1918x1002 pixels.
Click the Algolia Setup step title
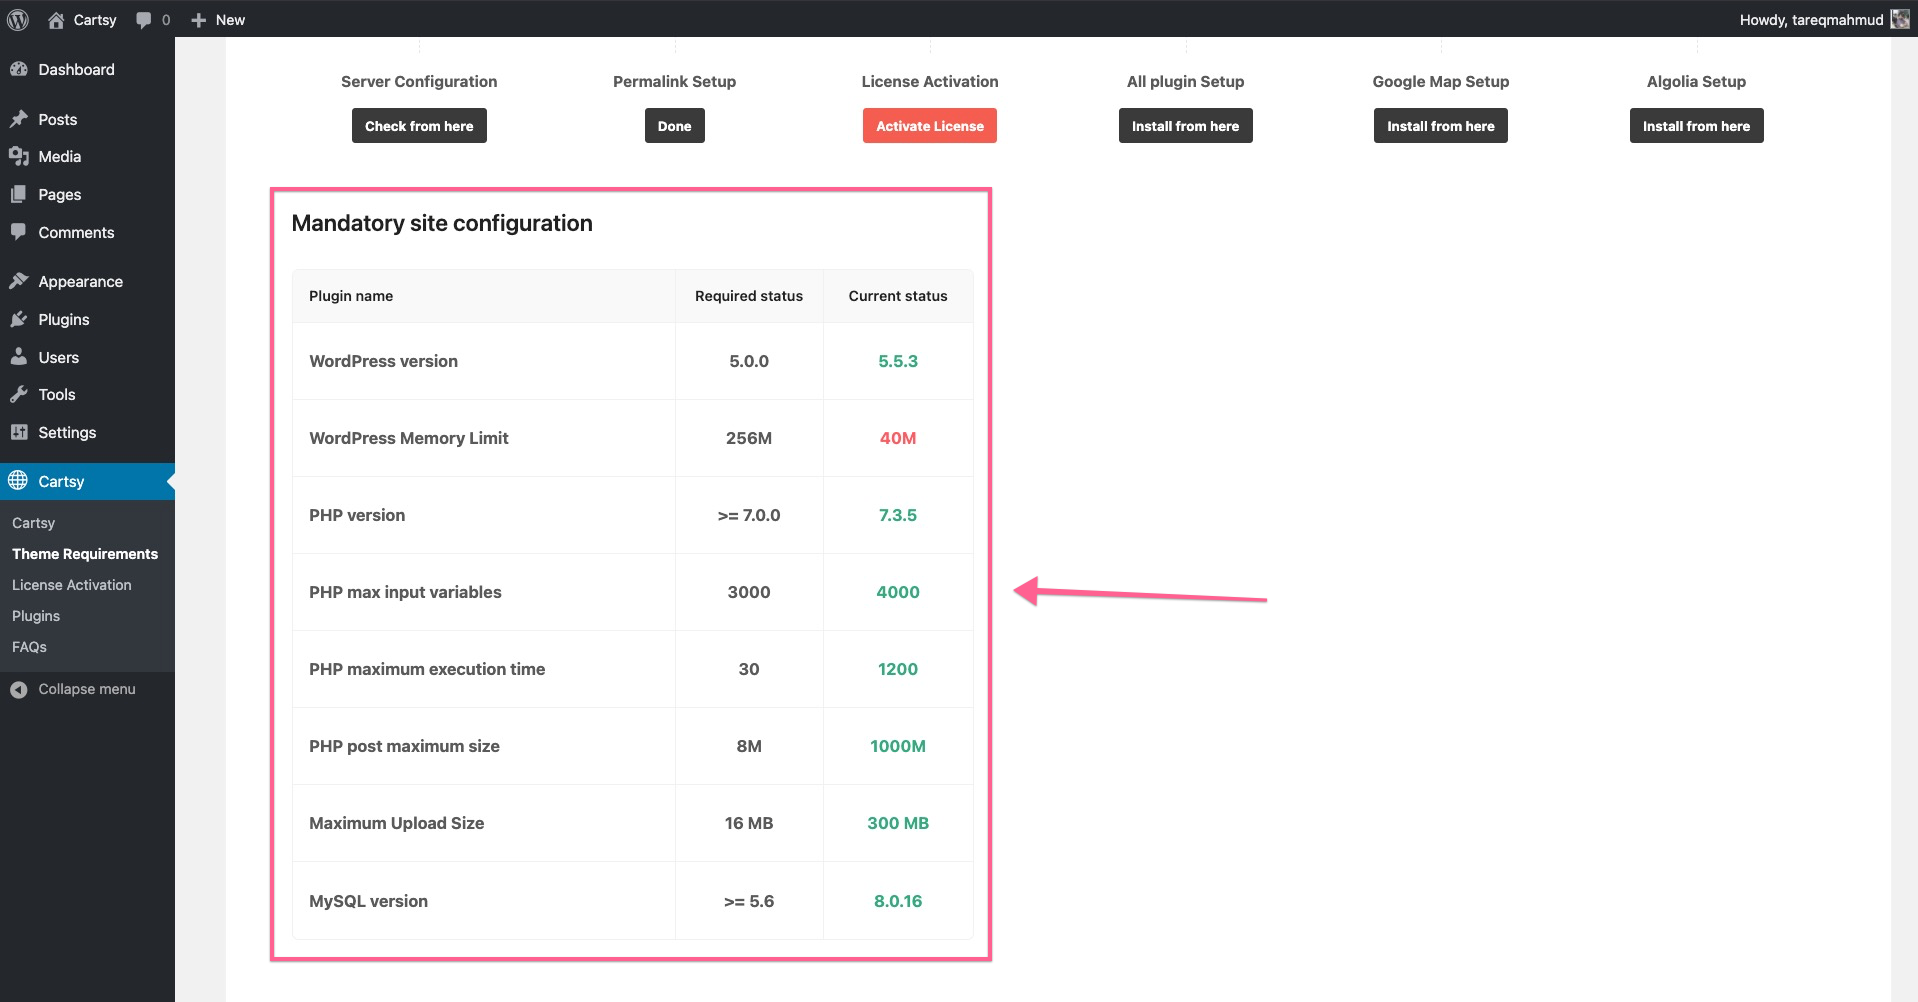coord(1696,82)
